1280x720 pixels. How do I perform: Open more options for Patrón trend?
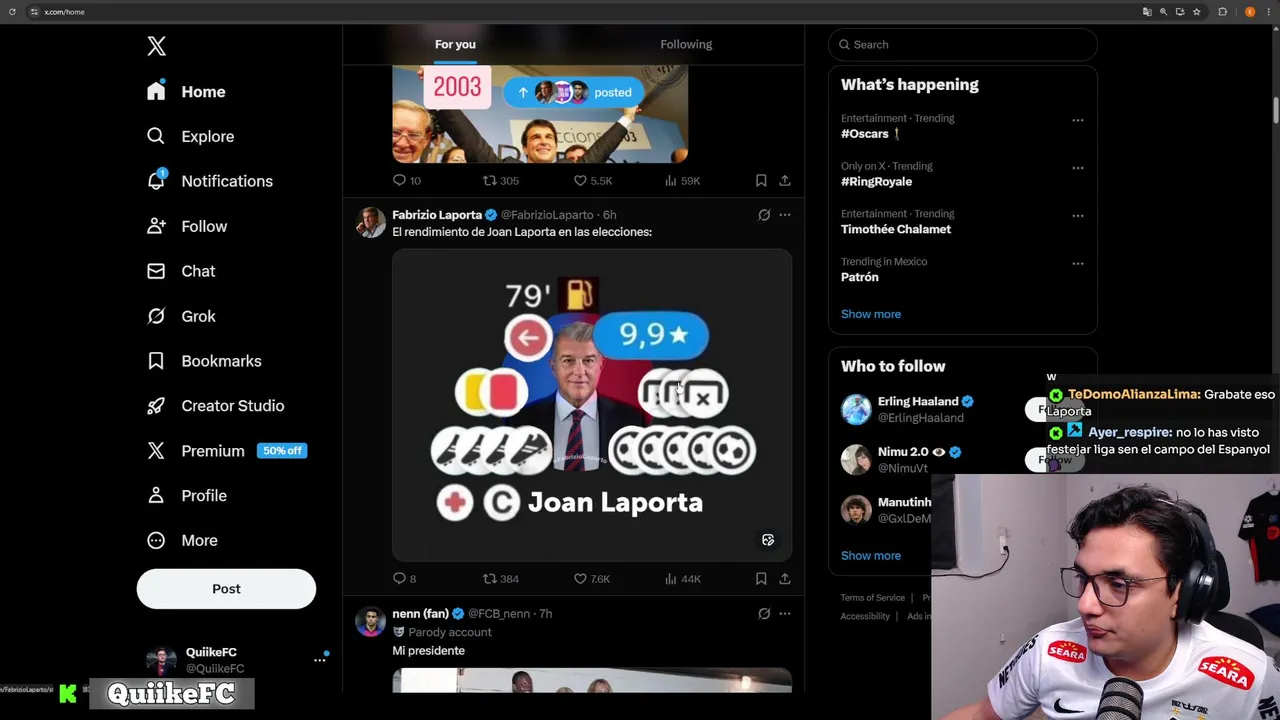click(1077, 264)
